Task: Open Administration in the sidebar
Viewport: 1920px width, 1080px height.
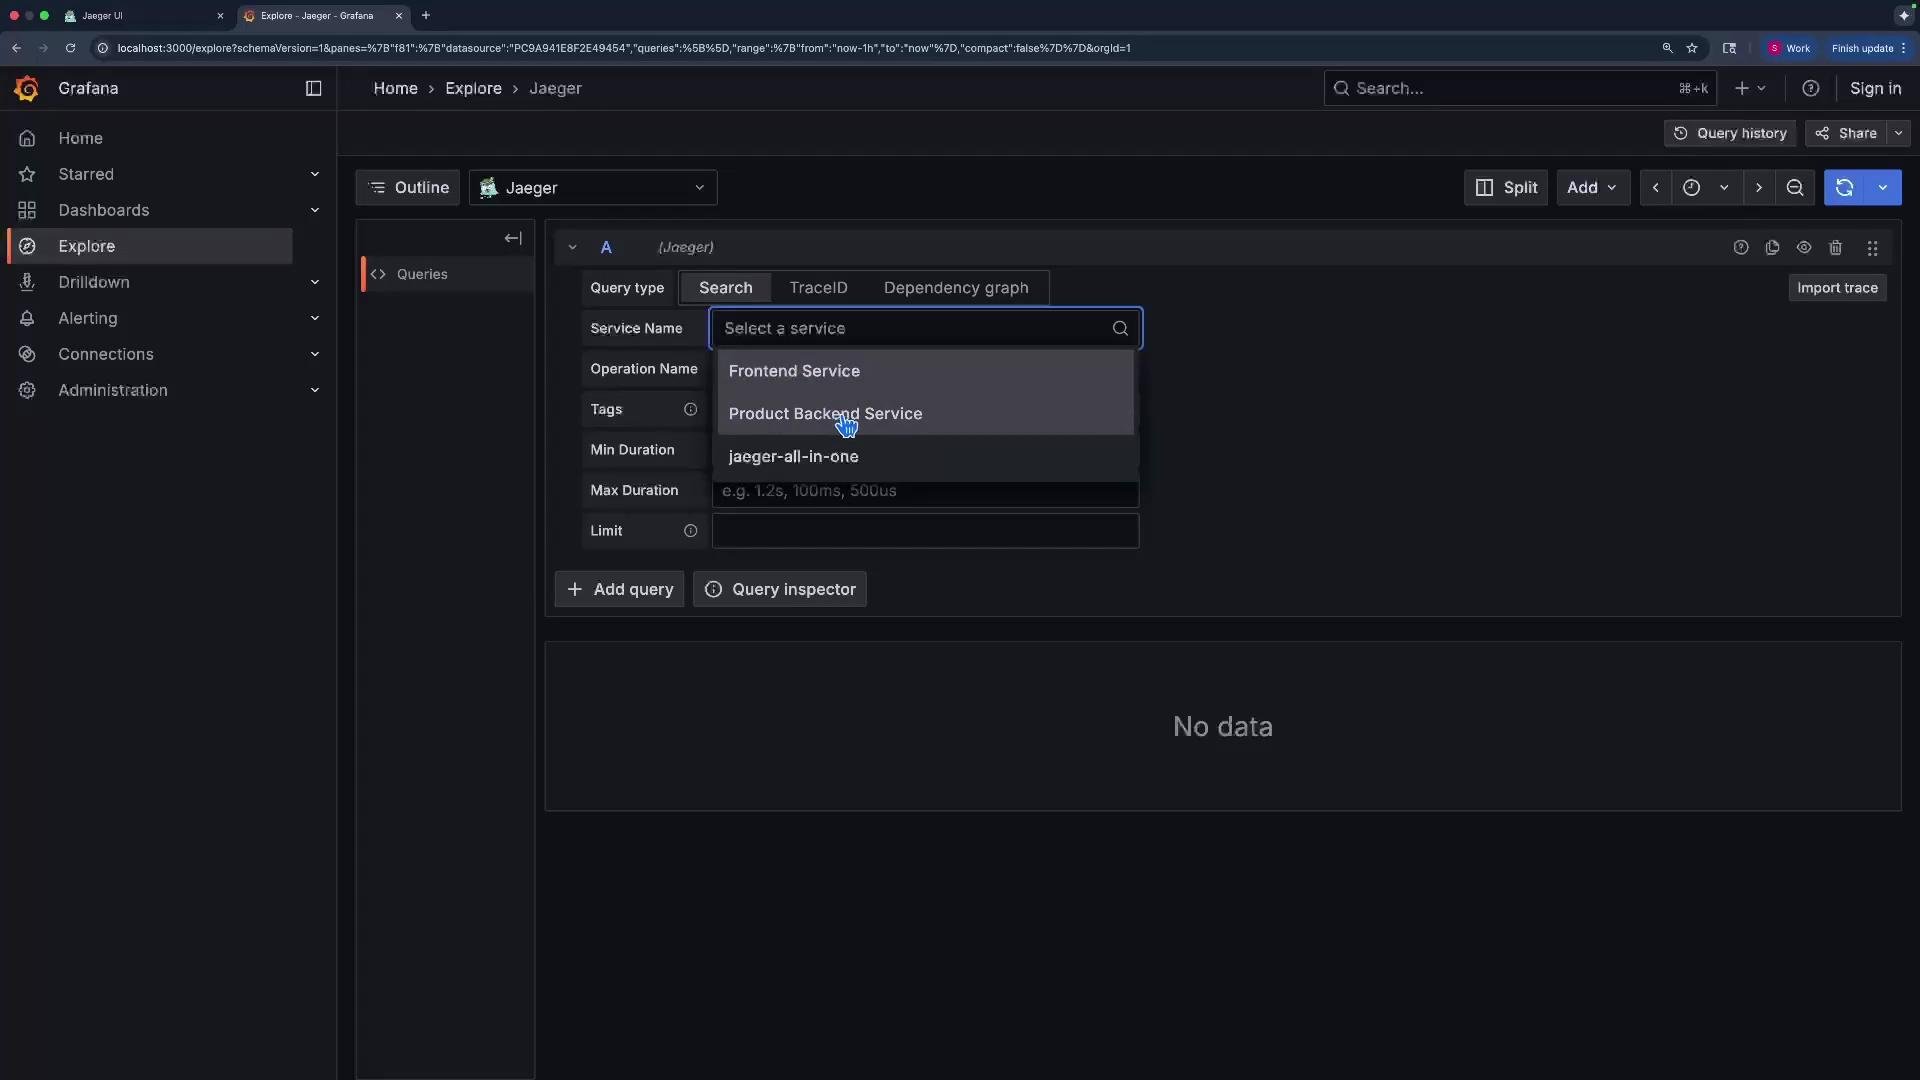Action: [x=113, y=390]
